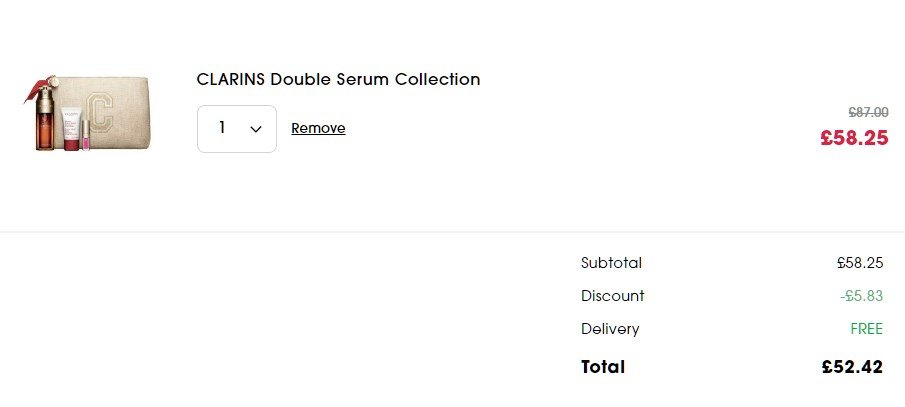Click the green FREE delivery text
Image resolution: width=905 pixels, height=407 pixels.
click(x=866, y=329)
